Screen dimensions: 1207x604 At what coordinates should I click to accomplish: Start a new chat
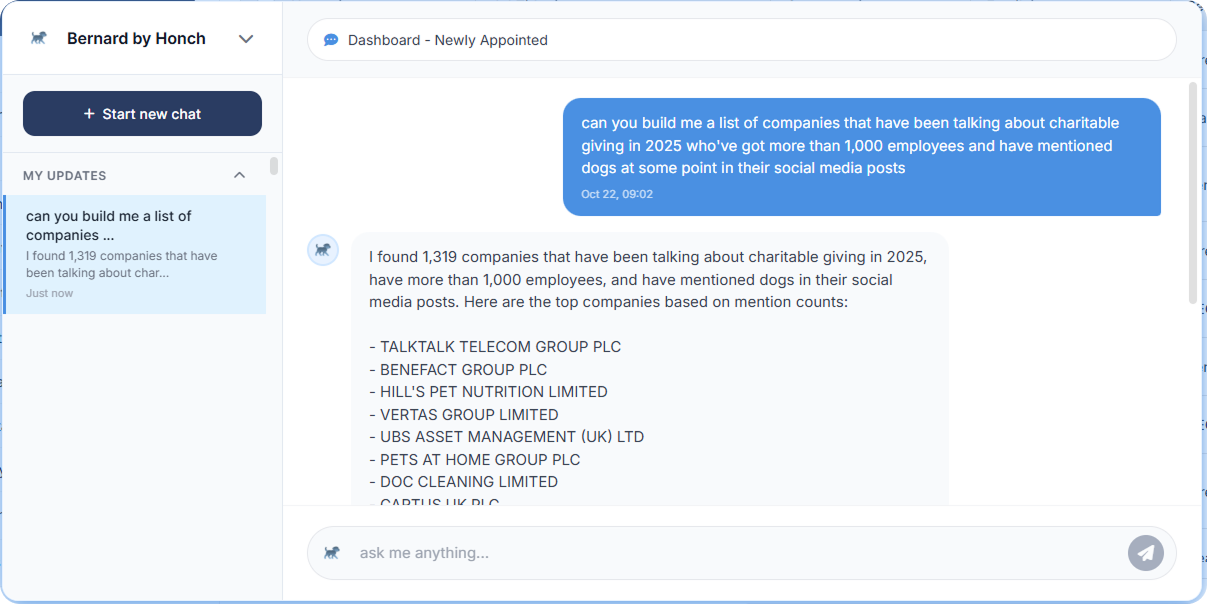142,114
